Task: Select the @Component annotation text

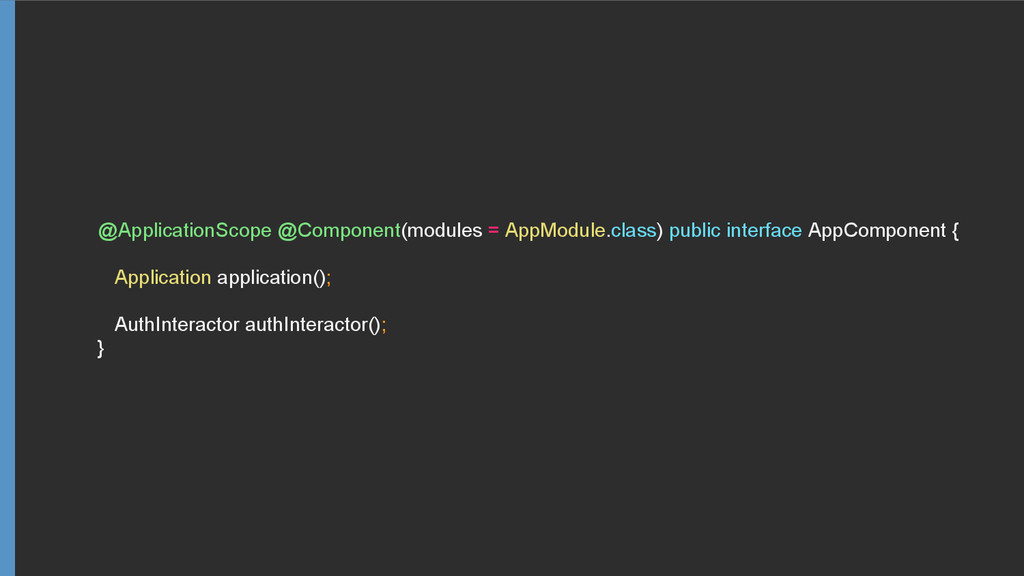Action: tap(339, 231)
